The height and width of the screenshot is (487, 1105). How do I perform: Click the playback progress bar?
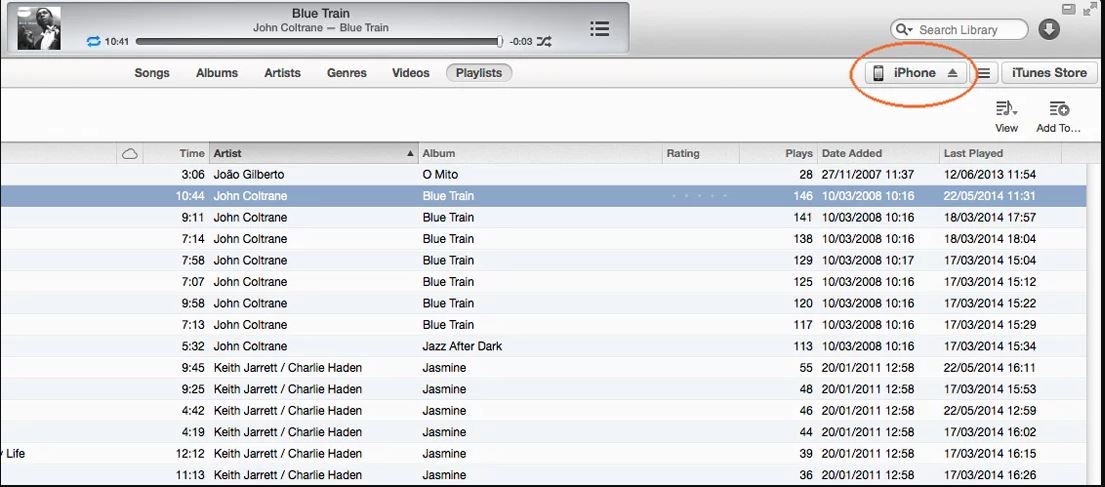pyautogui.click(x=317, y=42)
